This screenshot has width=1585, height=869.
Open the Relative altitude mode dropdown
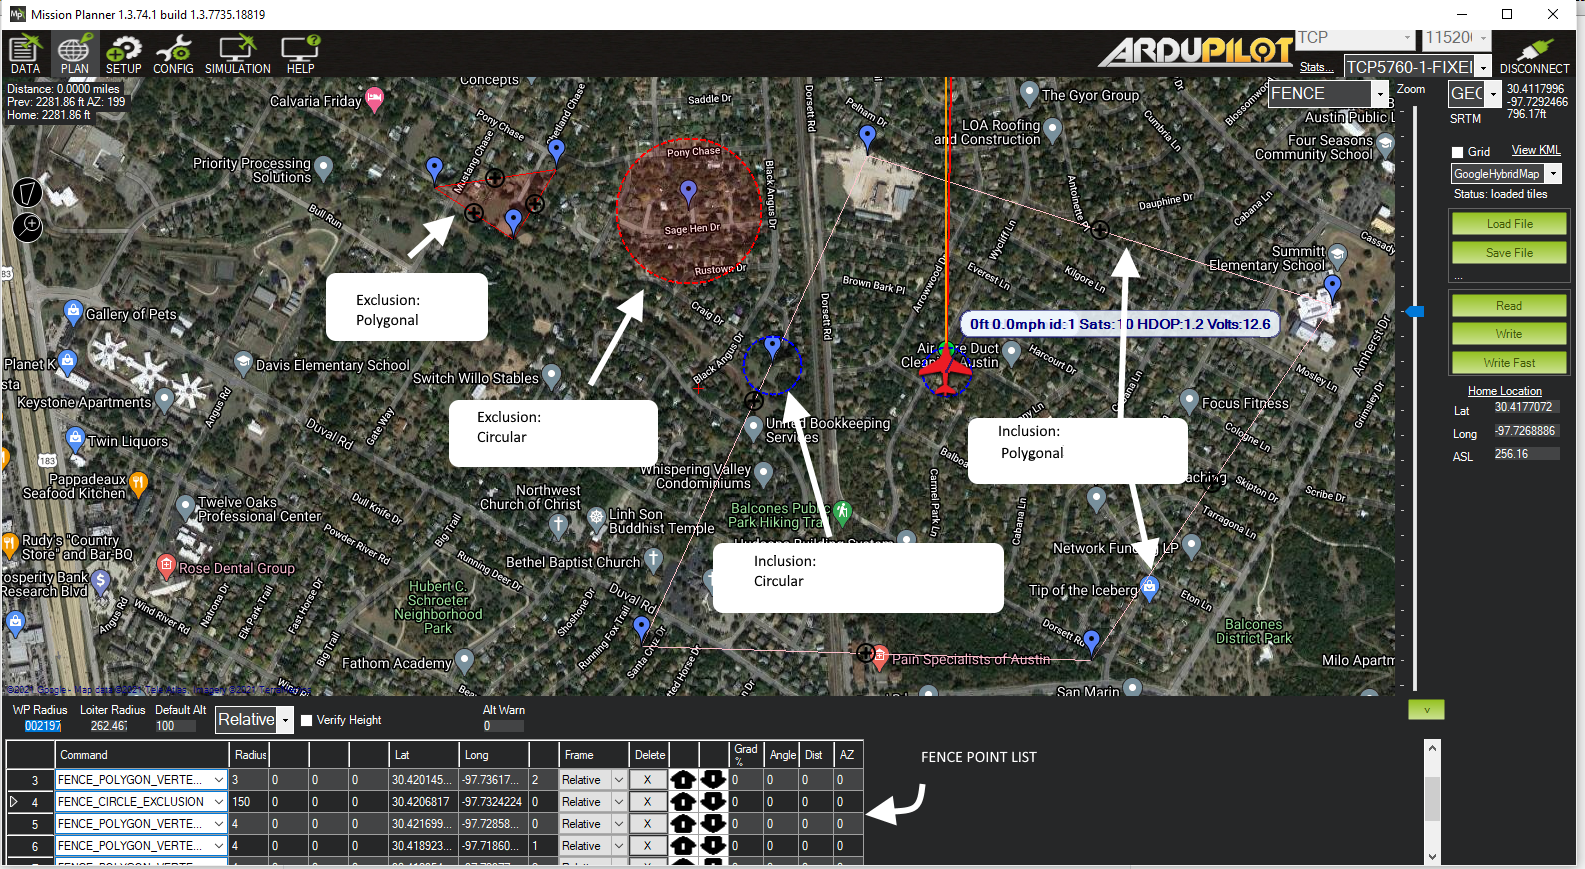[285, 720]
